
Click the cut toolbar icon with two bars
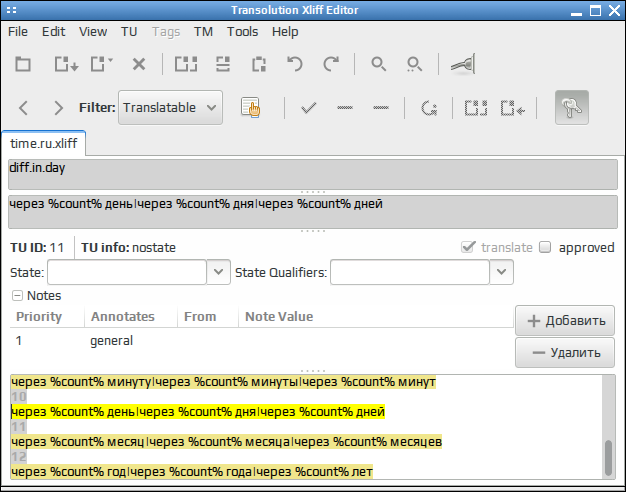click(223, 64)
